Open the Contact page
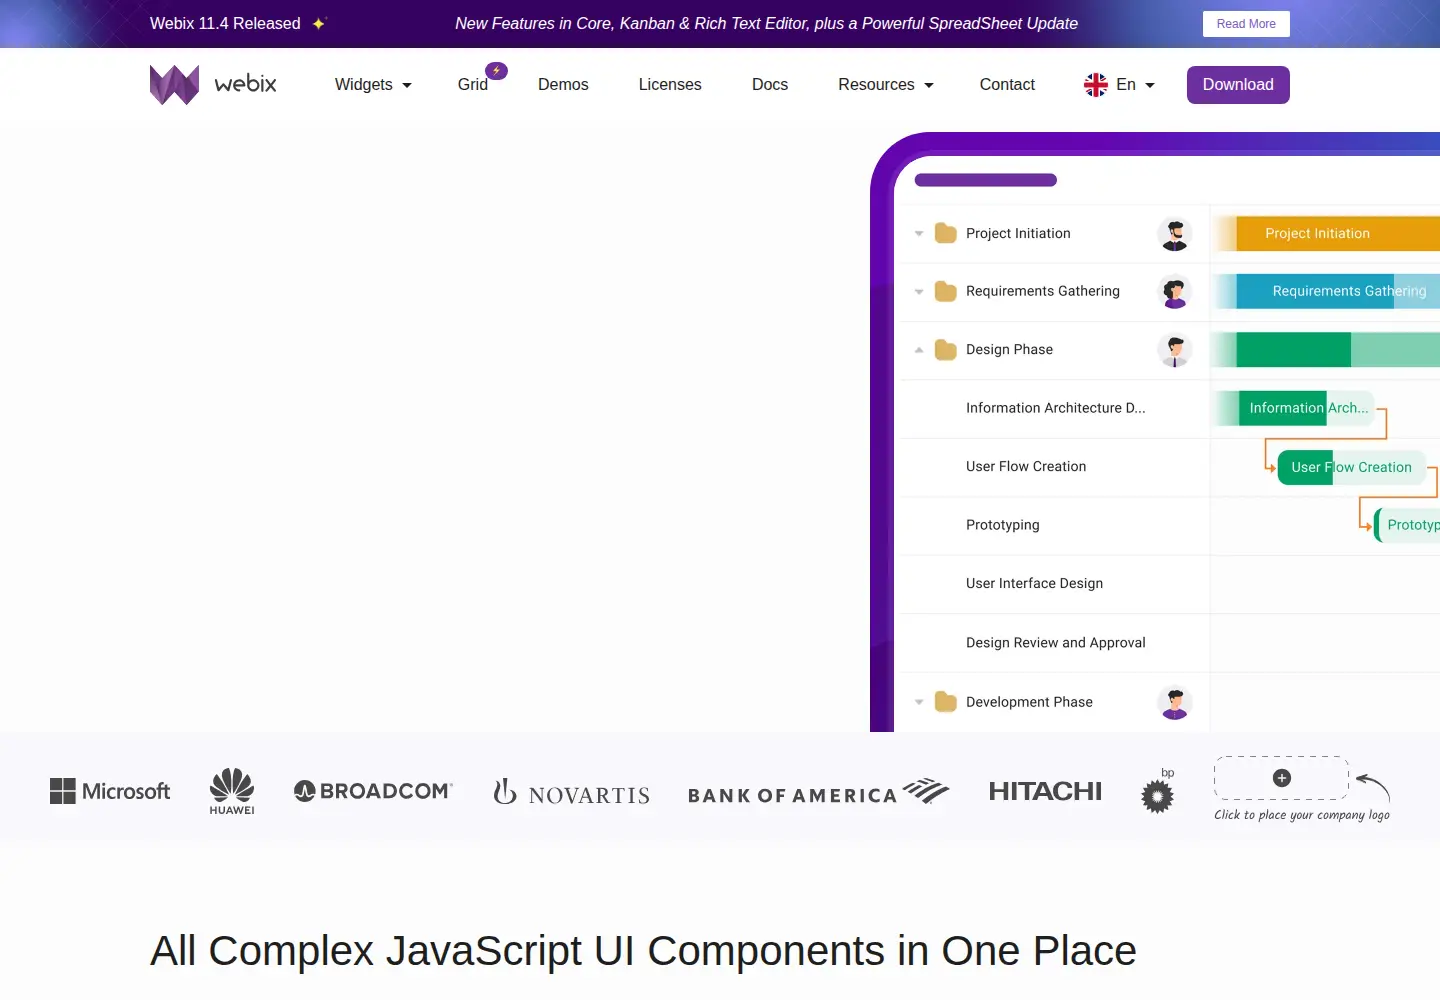The height and width of the screenshot is (1000, 1440). point(1007,85)
